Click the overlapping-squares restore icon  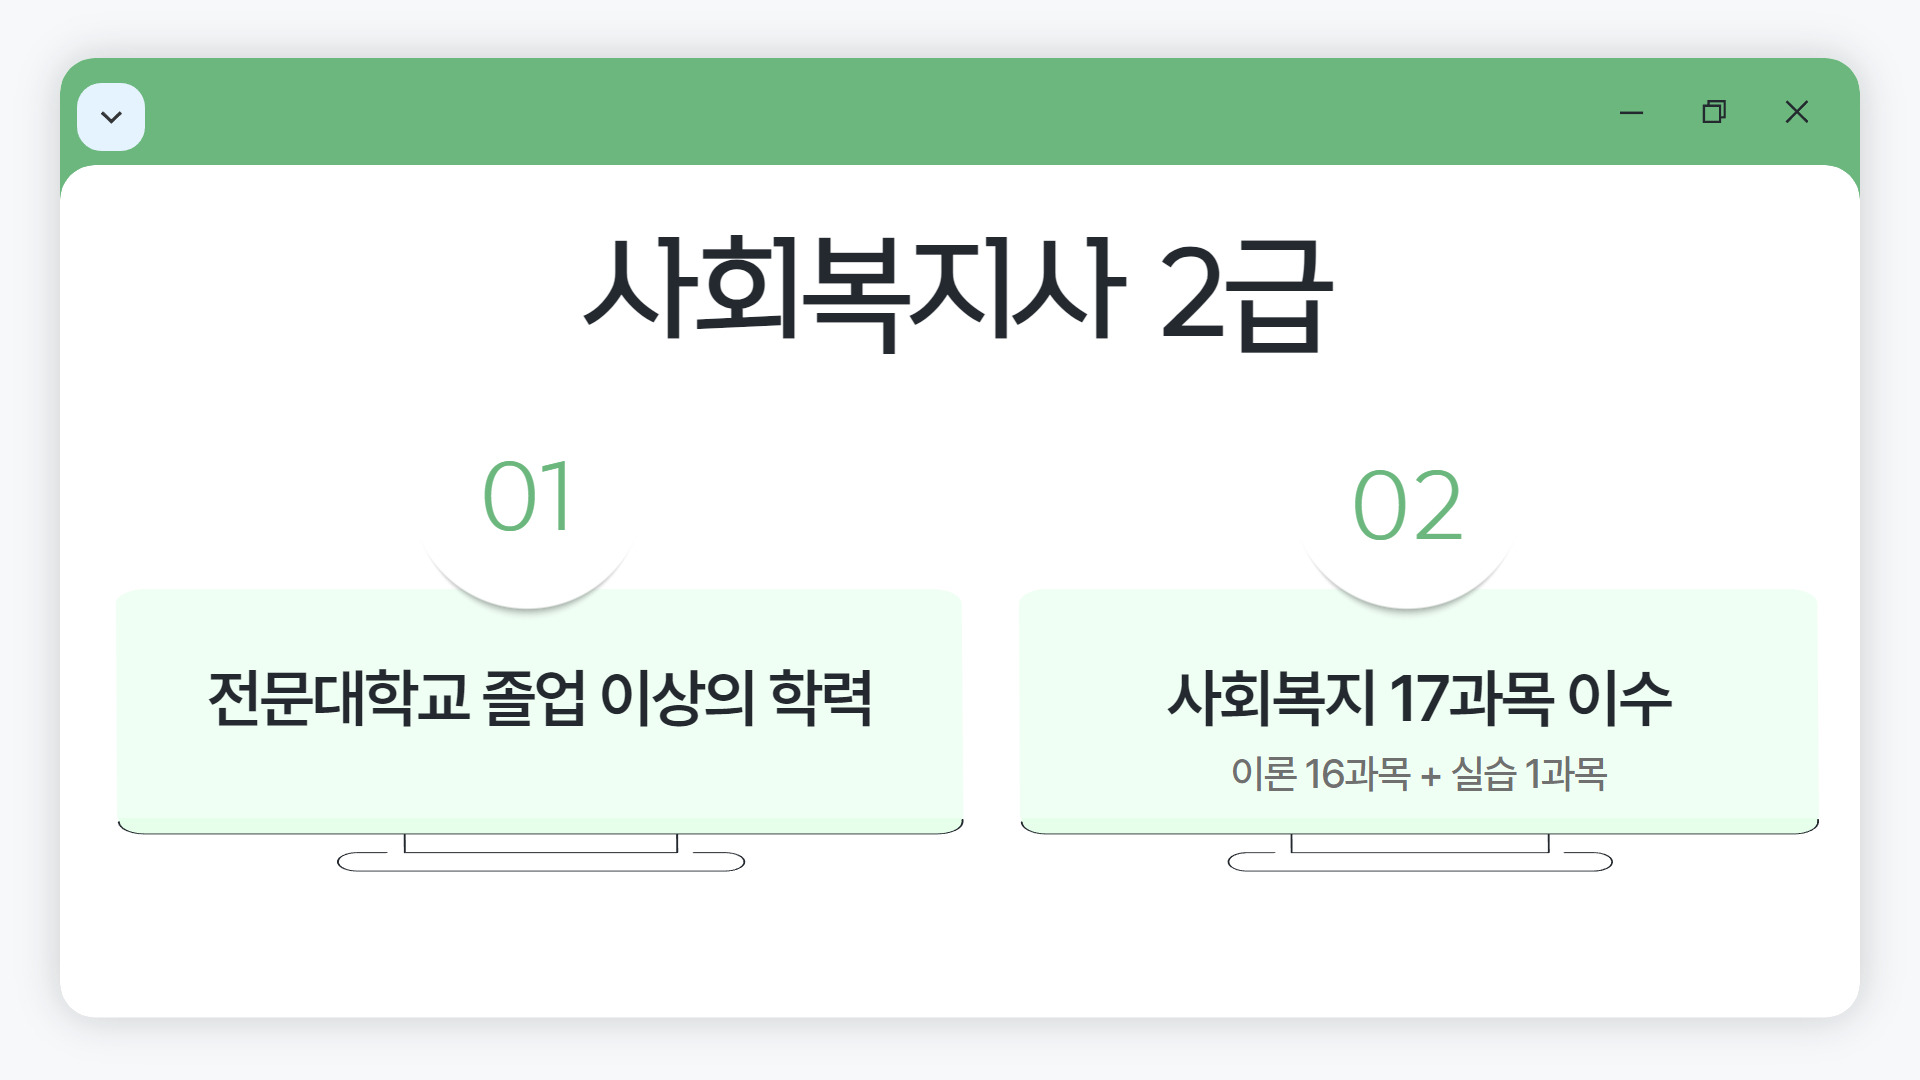pyautogui.click(x=1714, y=112)
